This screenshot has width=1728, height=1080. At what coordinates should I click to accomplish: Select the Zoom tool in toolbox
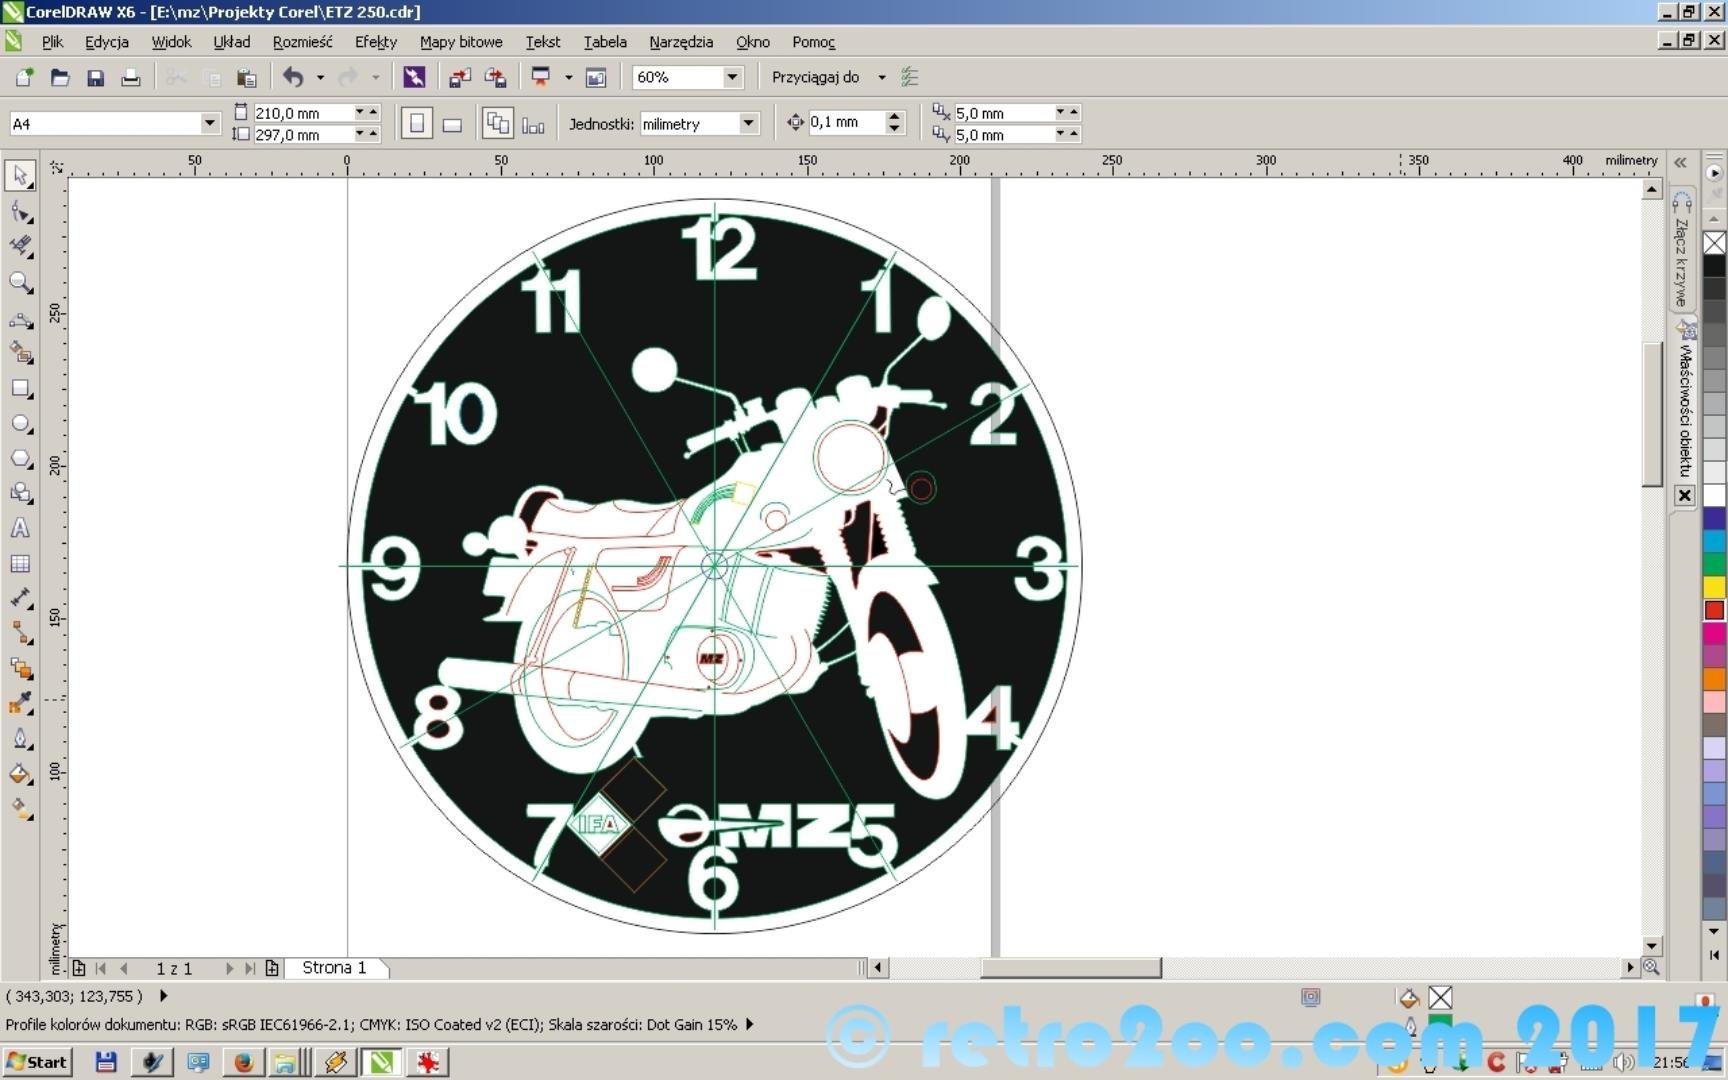(x=20, y=283)
